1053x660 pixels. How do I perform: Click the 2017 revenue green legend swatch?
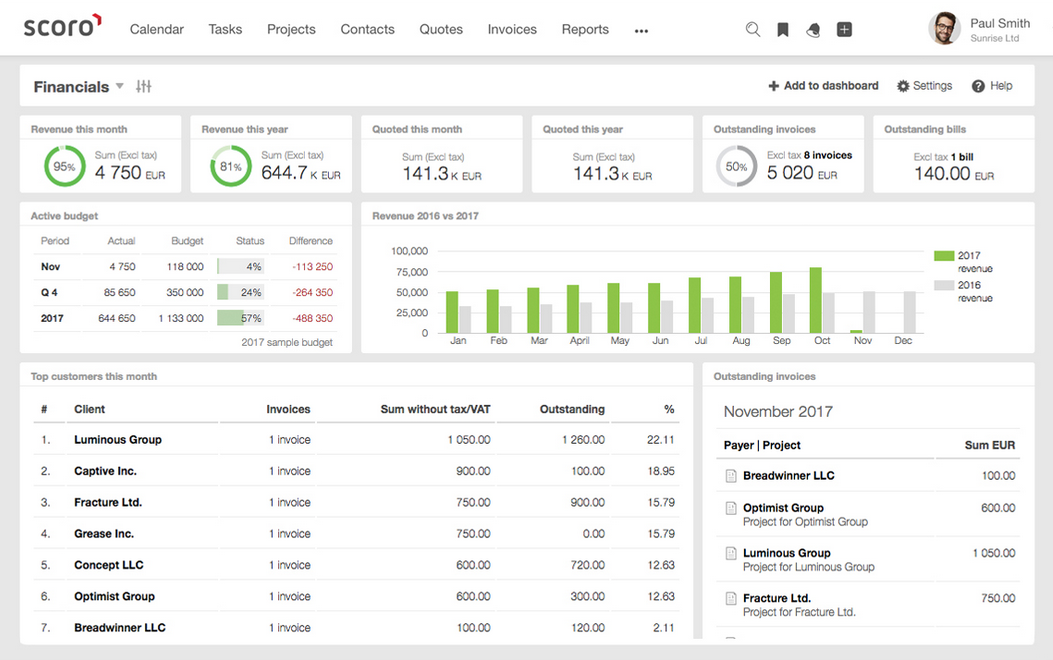click(944, 256)
